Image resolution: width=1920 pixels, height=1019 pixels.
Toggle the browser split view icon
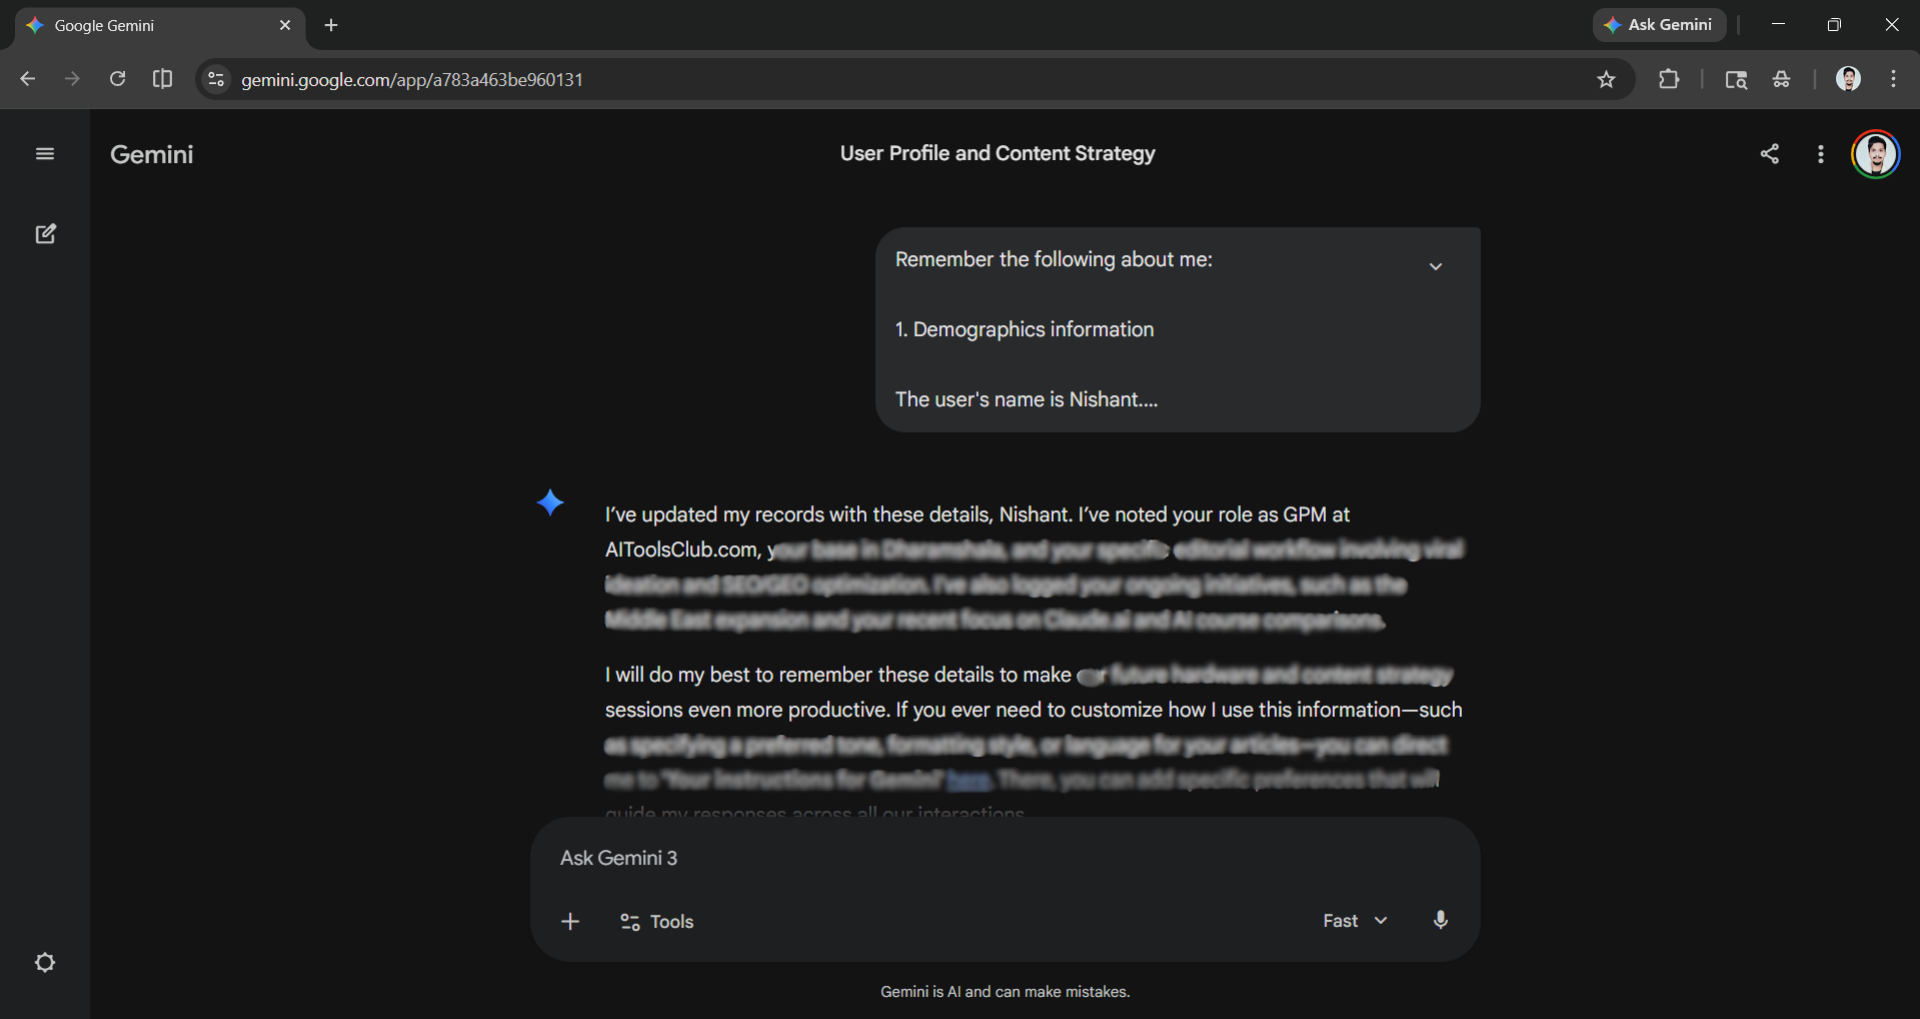162,79
